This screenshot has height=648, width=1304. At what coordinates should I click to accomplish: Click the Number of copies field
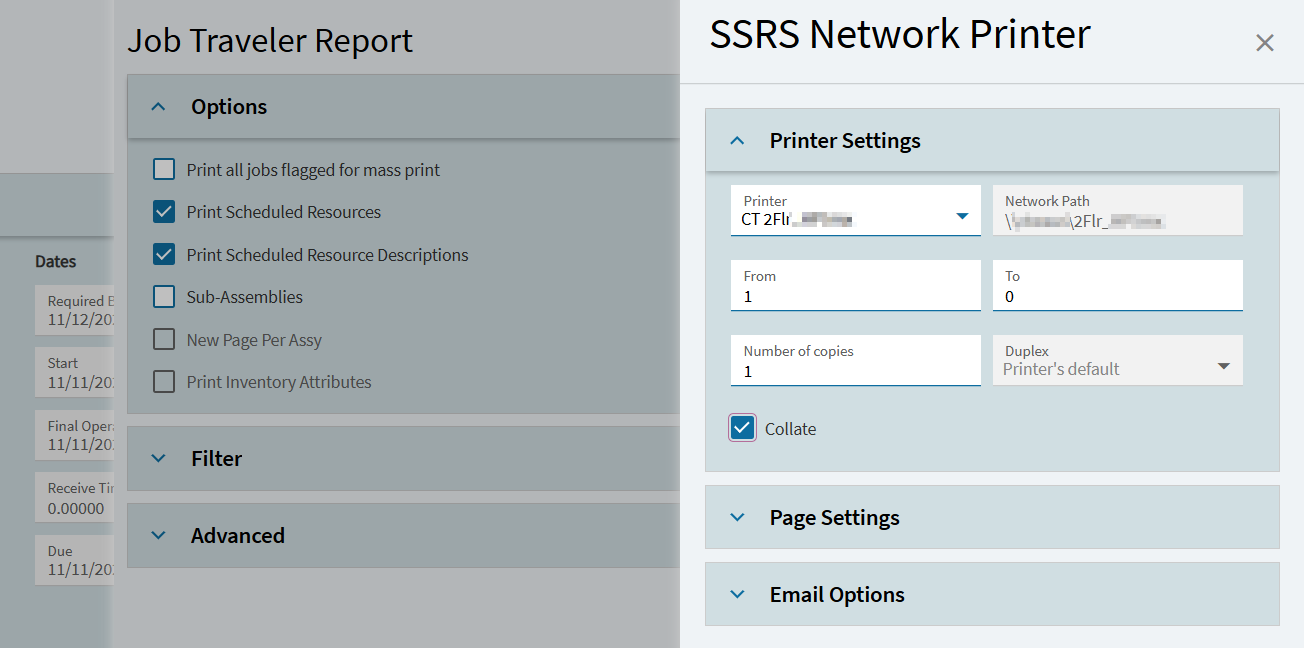(855, 368)
